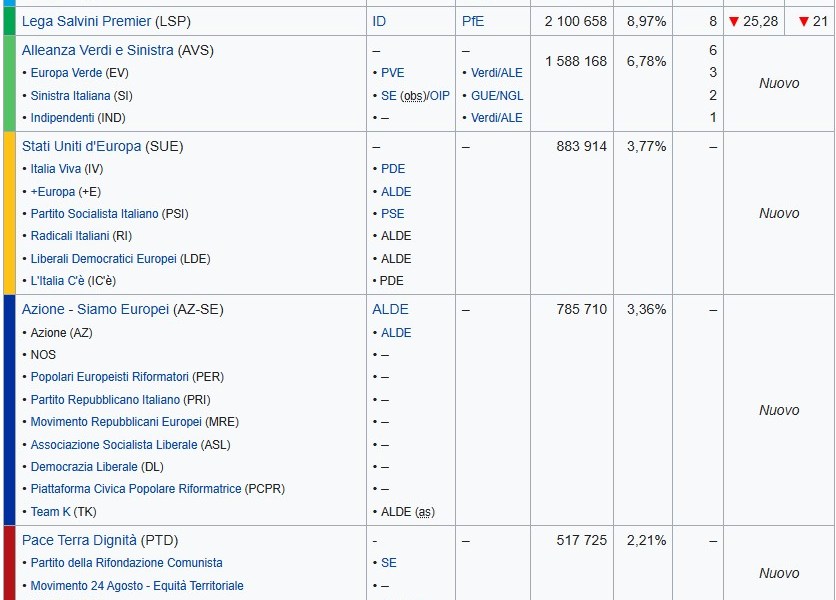Click the red down arrow beside 21

tap(803, 21)
